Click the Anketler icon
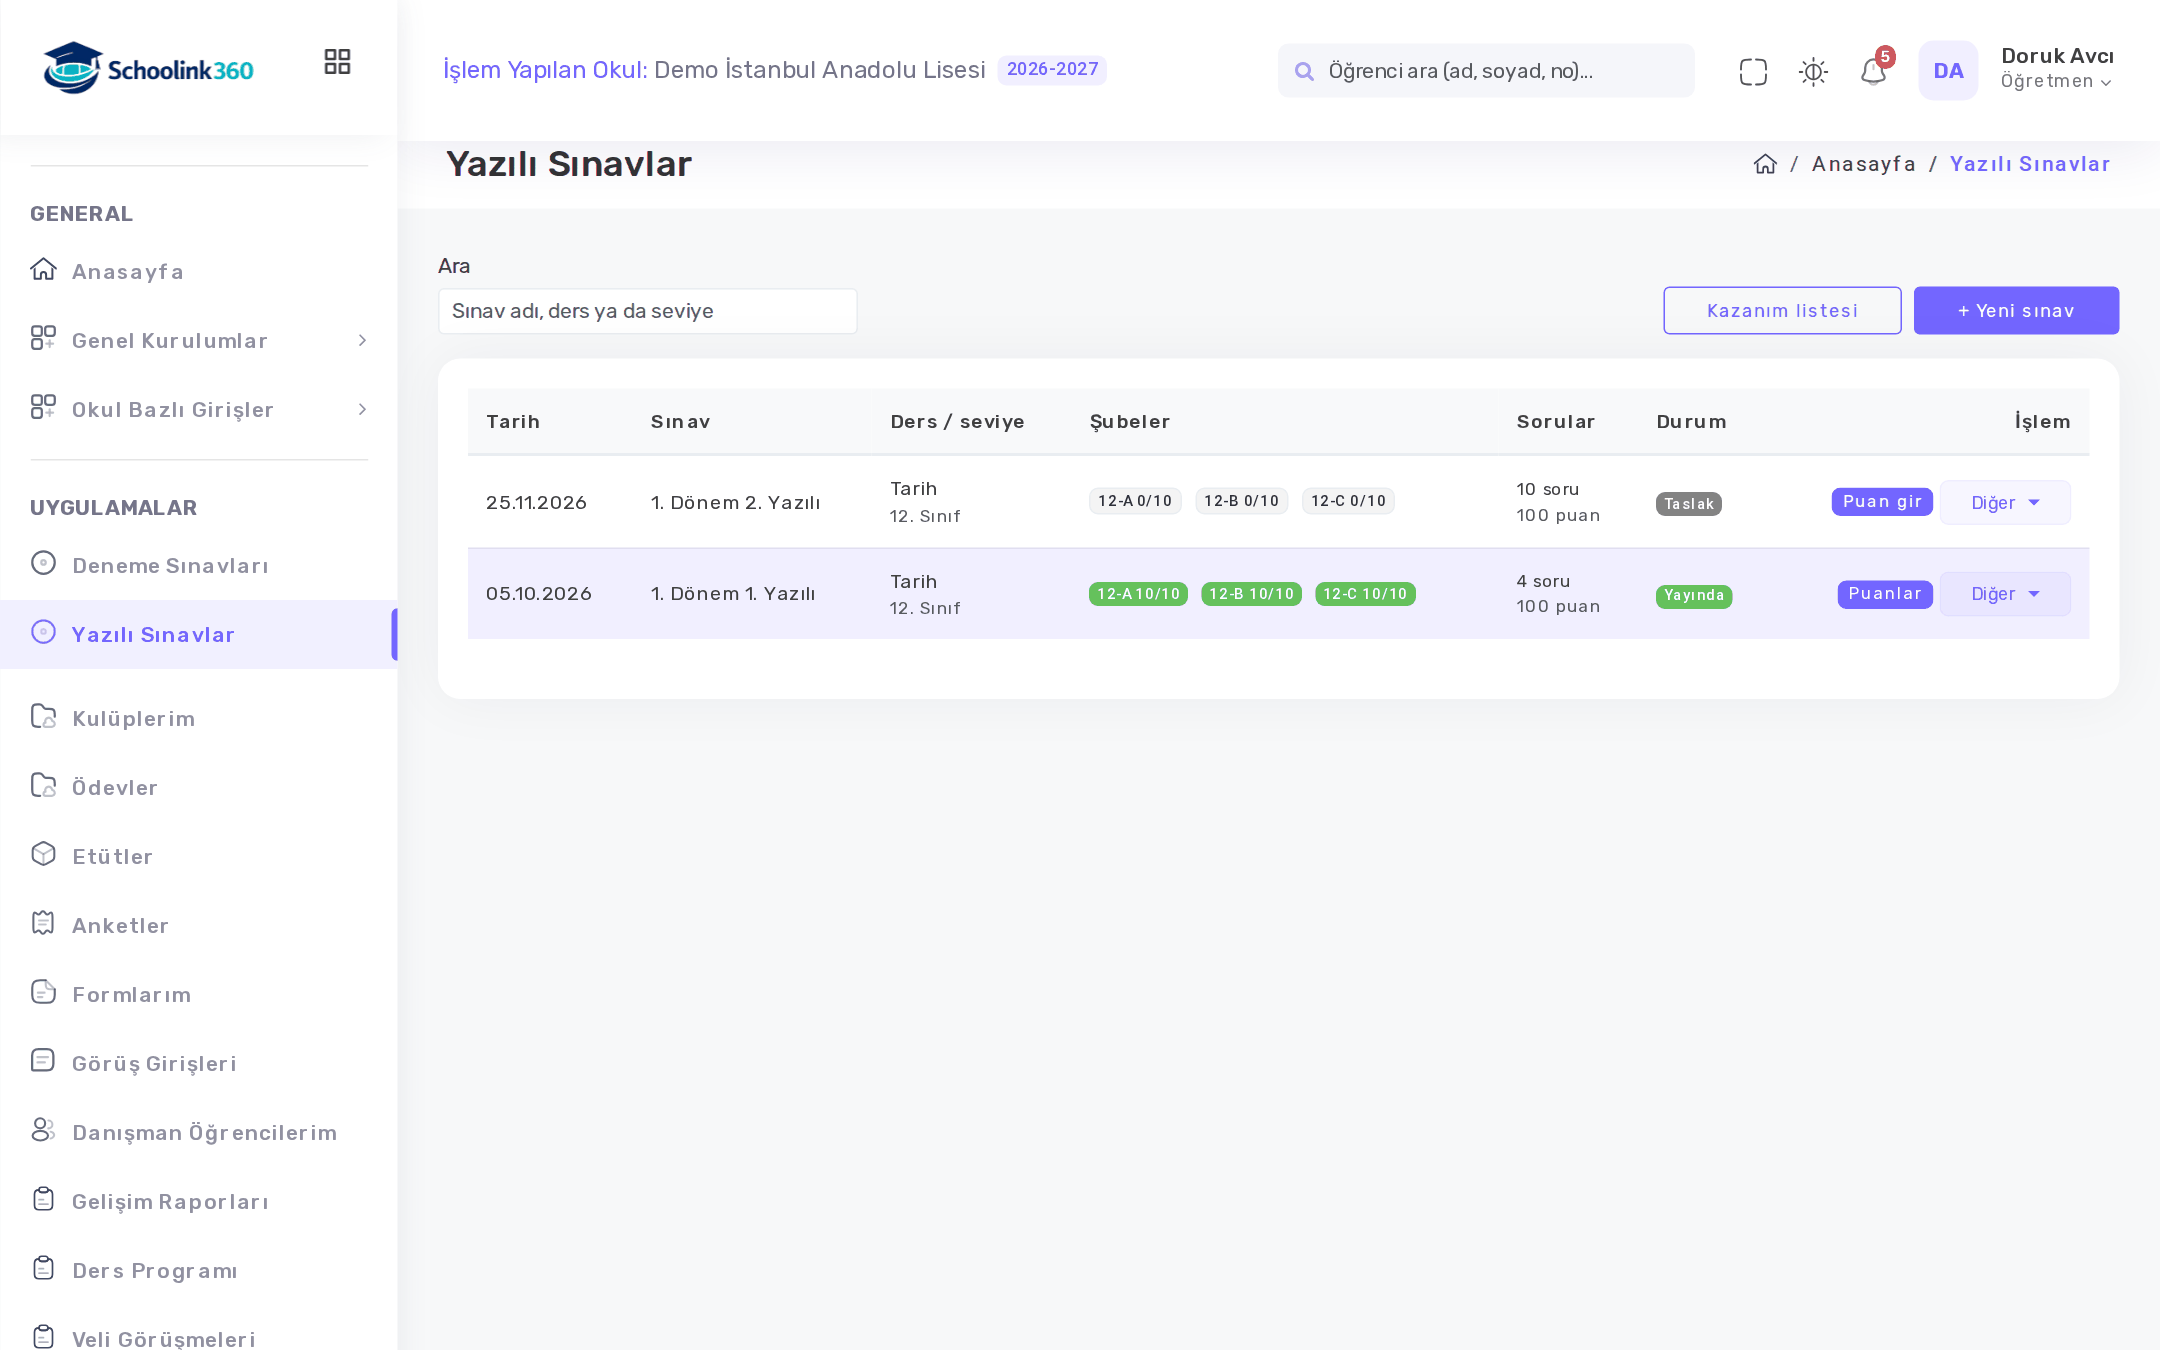Screen dimensions: 2160x1350 [43, 924]
